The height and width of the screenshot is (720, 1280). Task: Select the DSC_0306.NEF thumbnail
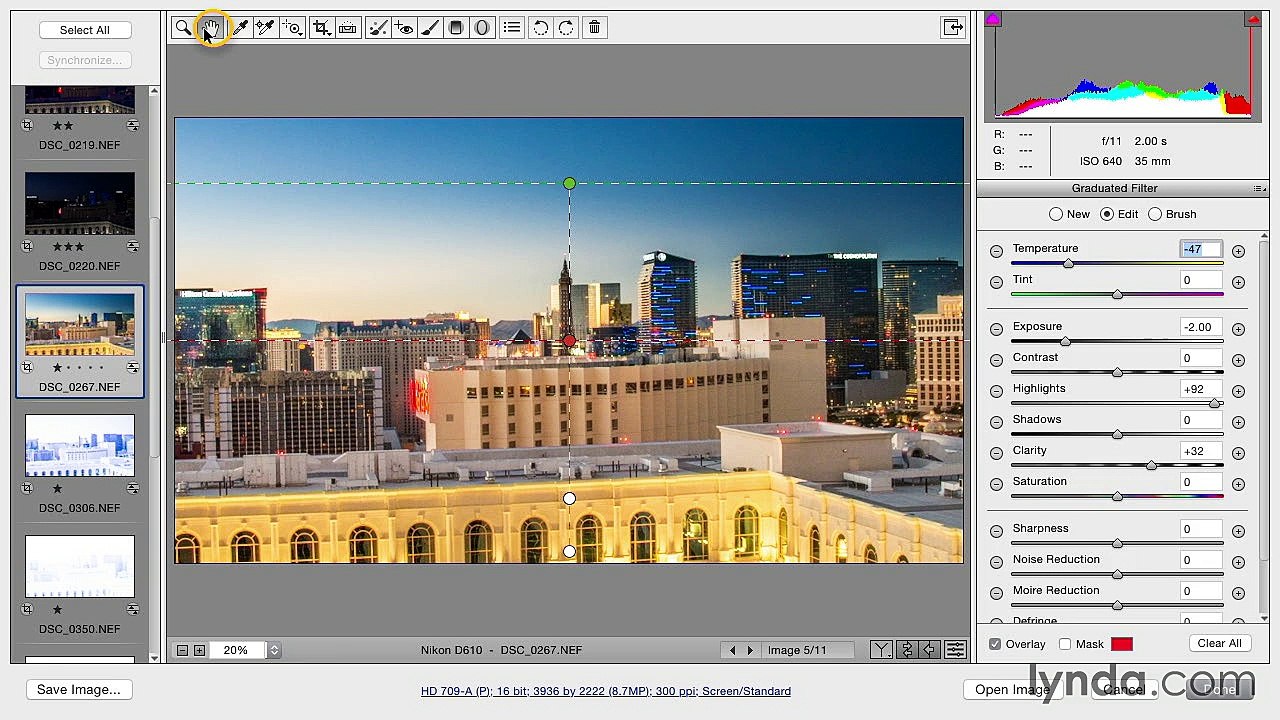[80, 445]
